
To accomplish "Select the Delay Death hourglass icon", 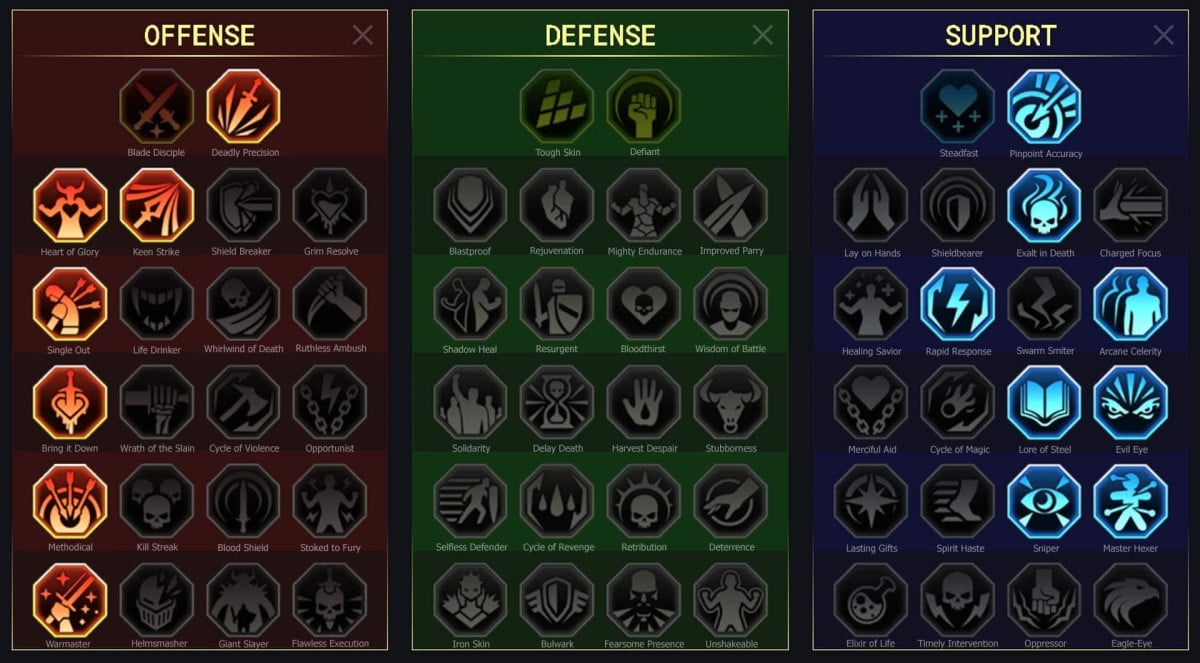I will (557, 402).
